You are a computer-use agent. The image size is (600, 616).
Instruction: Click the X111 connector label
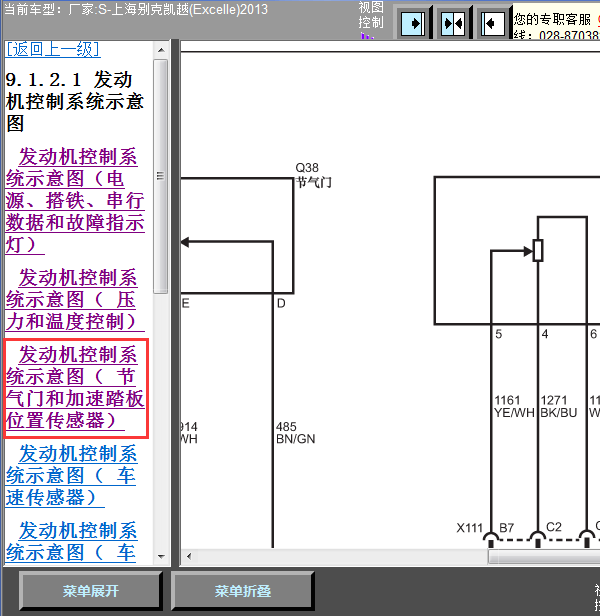[x=469, y=528]
